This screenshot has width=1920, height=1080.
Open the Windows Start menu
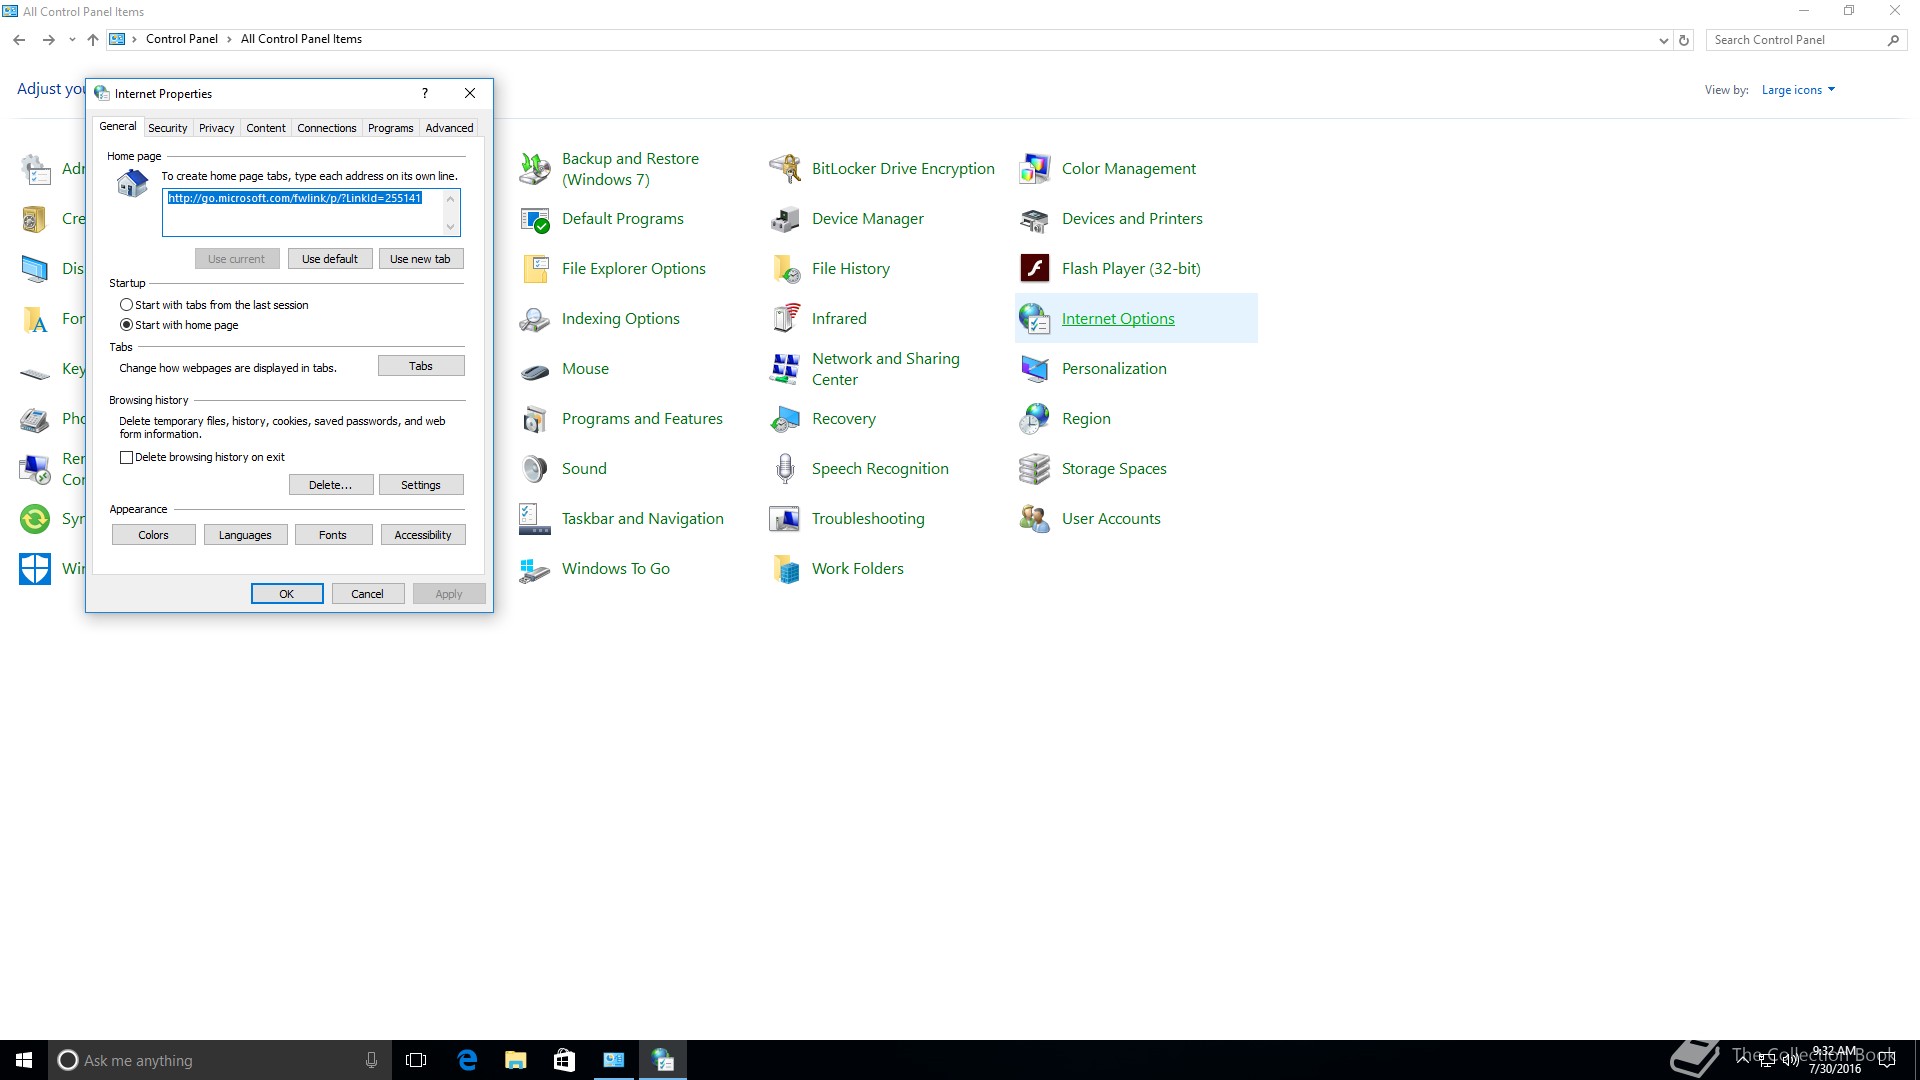(24, 1060)
